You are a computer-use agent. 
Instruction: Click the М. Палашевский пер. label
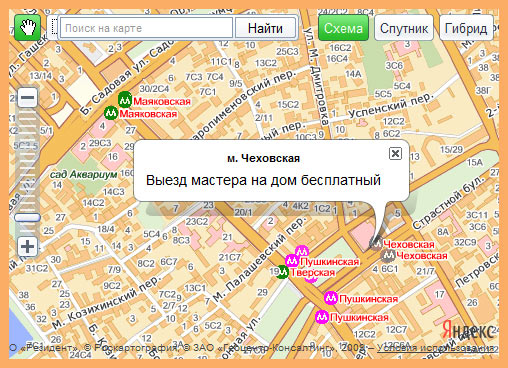[259, 260]
